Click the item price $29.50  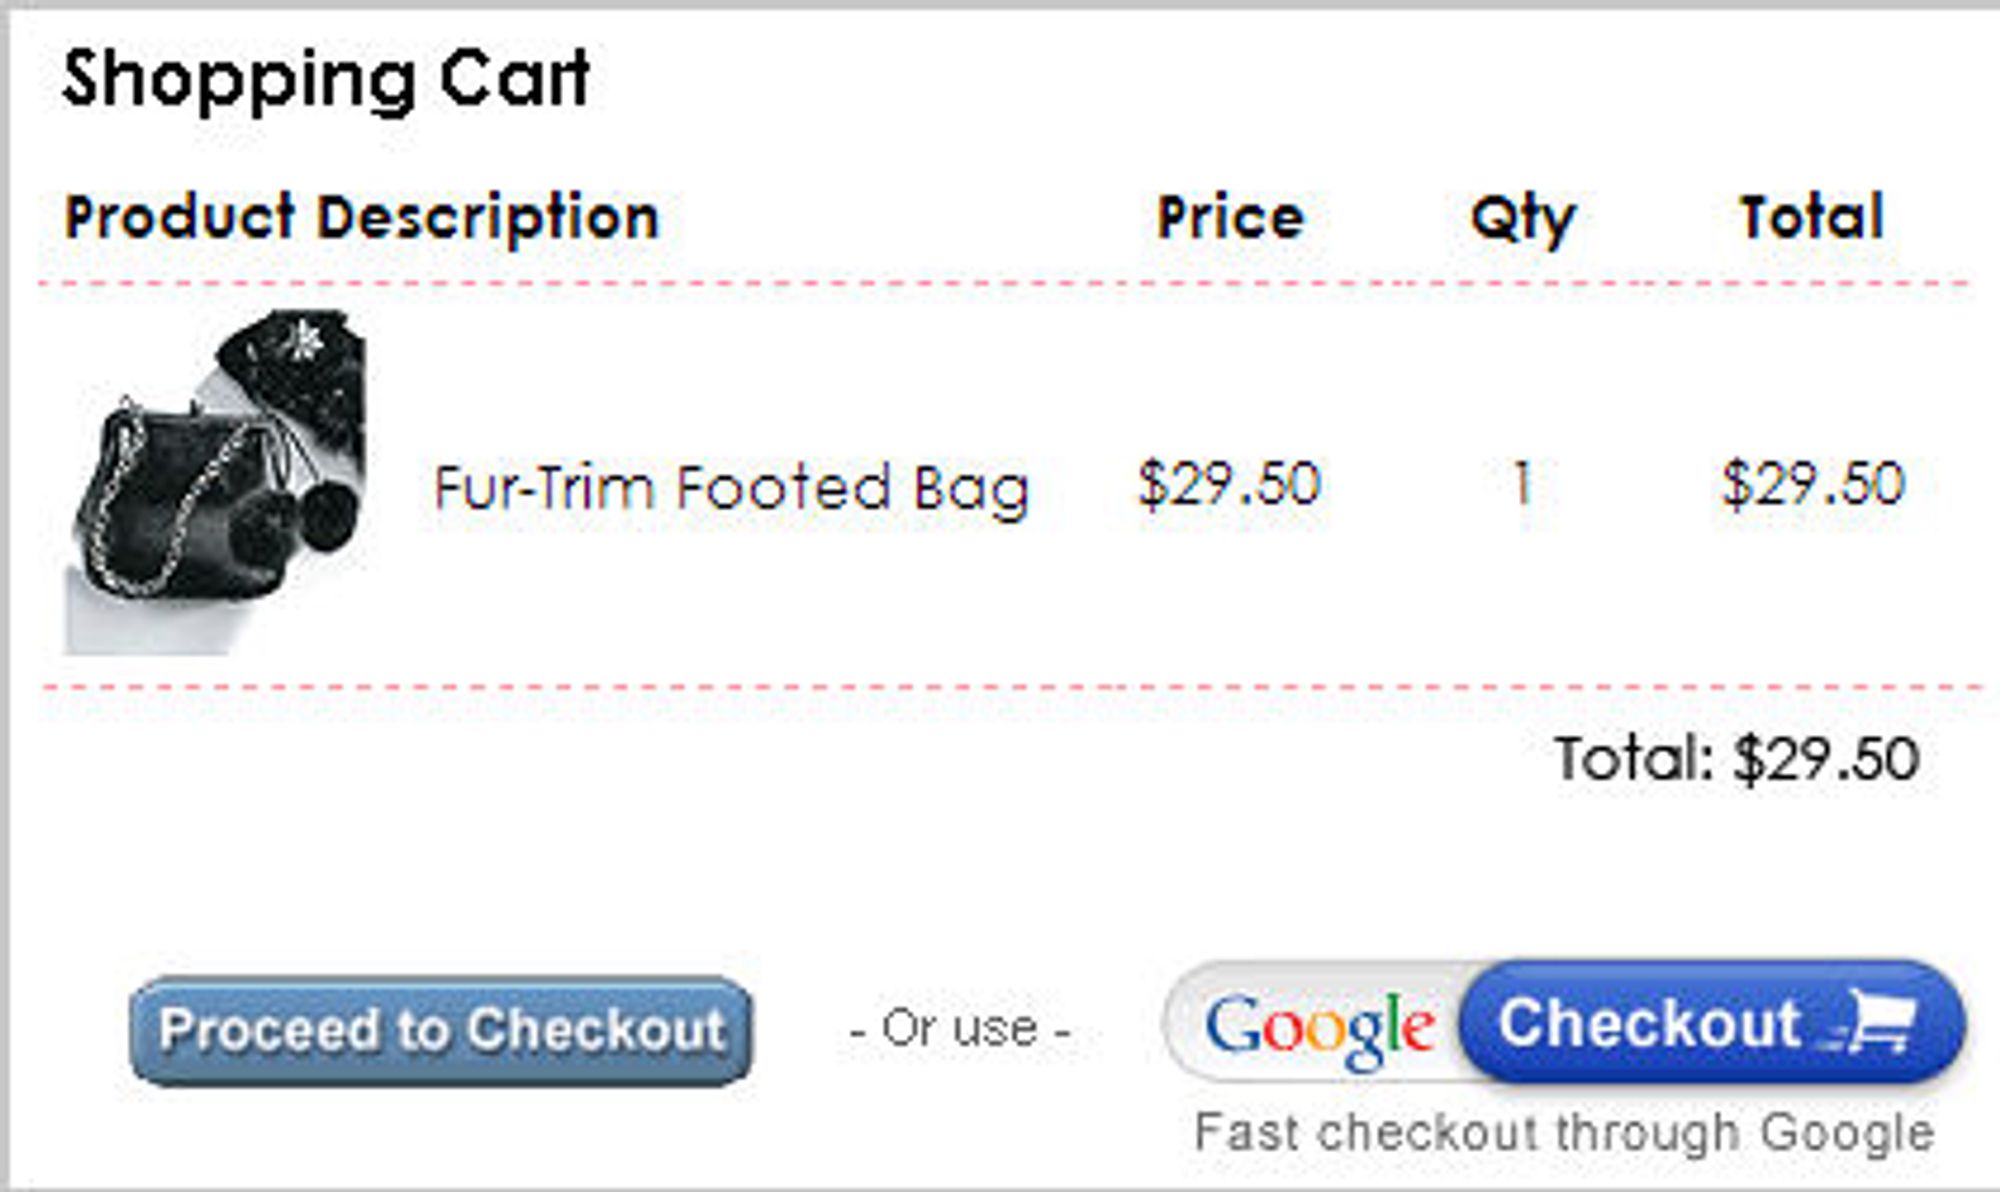[x=1229, y=484]
